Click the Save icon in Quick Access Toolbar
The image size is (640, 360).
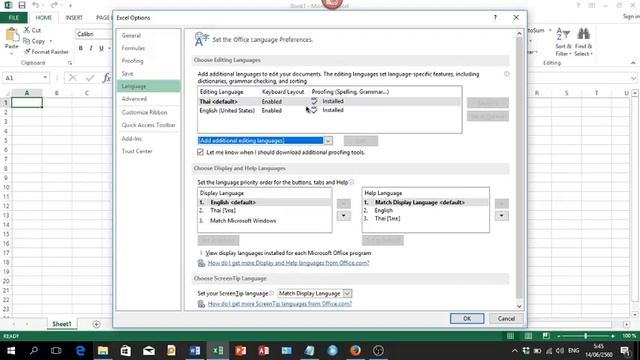[22, 5]
